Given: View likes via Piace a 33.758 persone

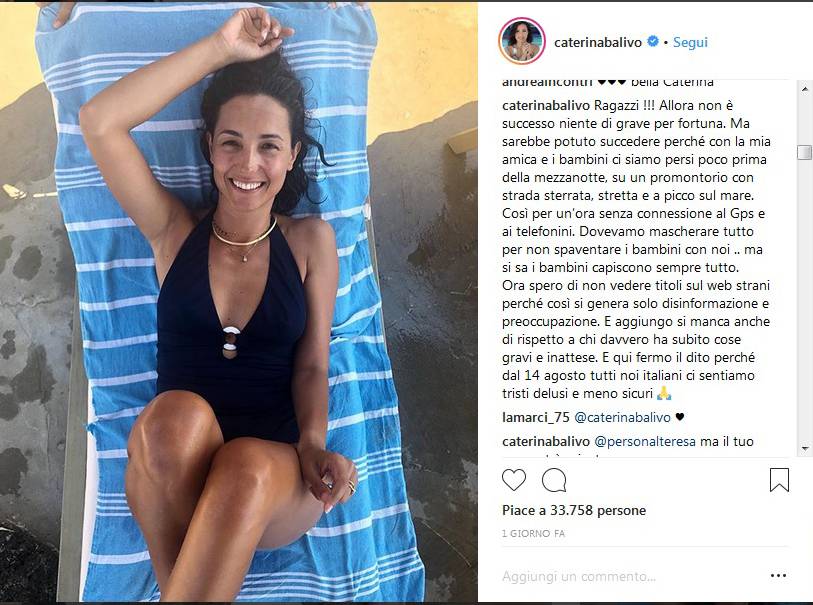Looking at the screenshot, I should 574,511.
